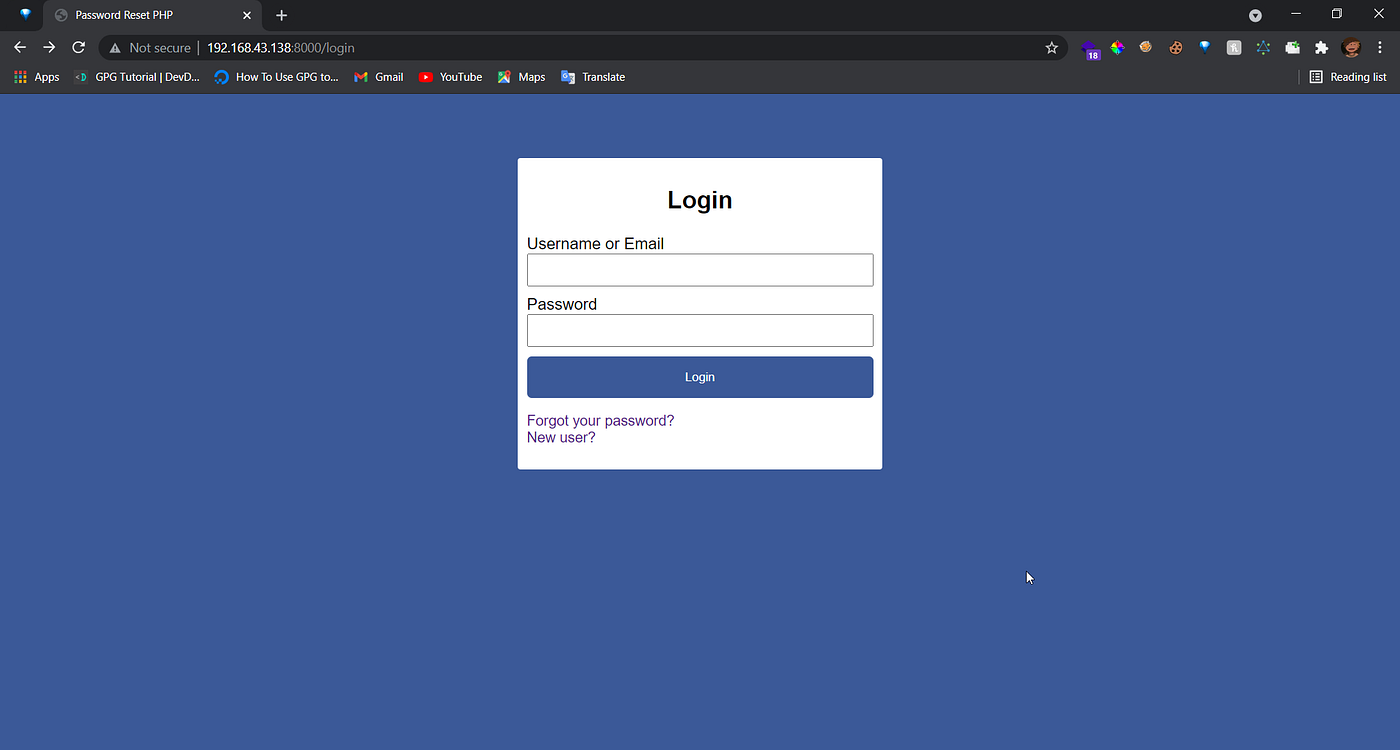Open the cookie manager extension
This screenshot has height=750, width=1400.
coord(1175,47)
